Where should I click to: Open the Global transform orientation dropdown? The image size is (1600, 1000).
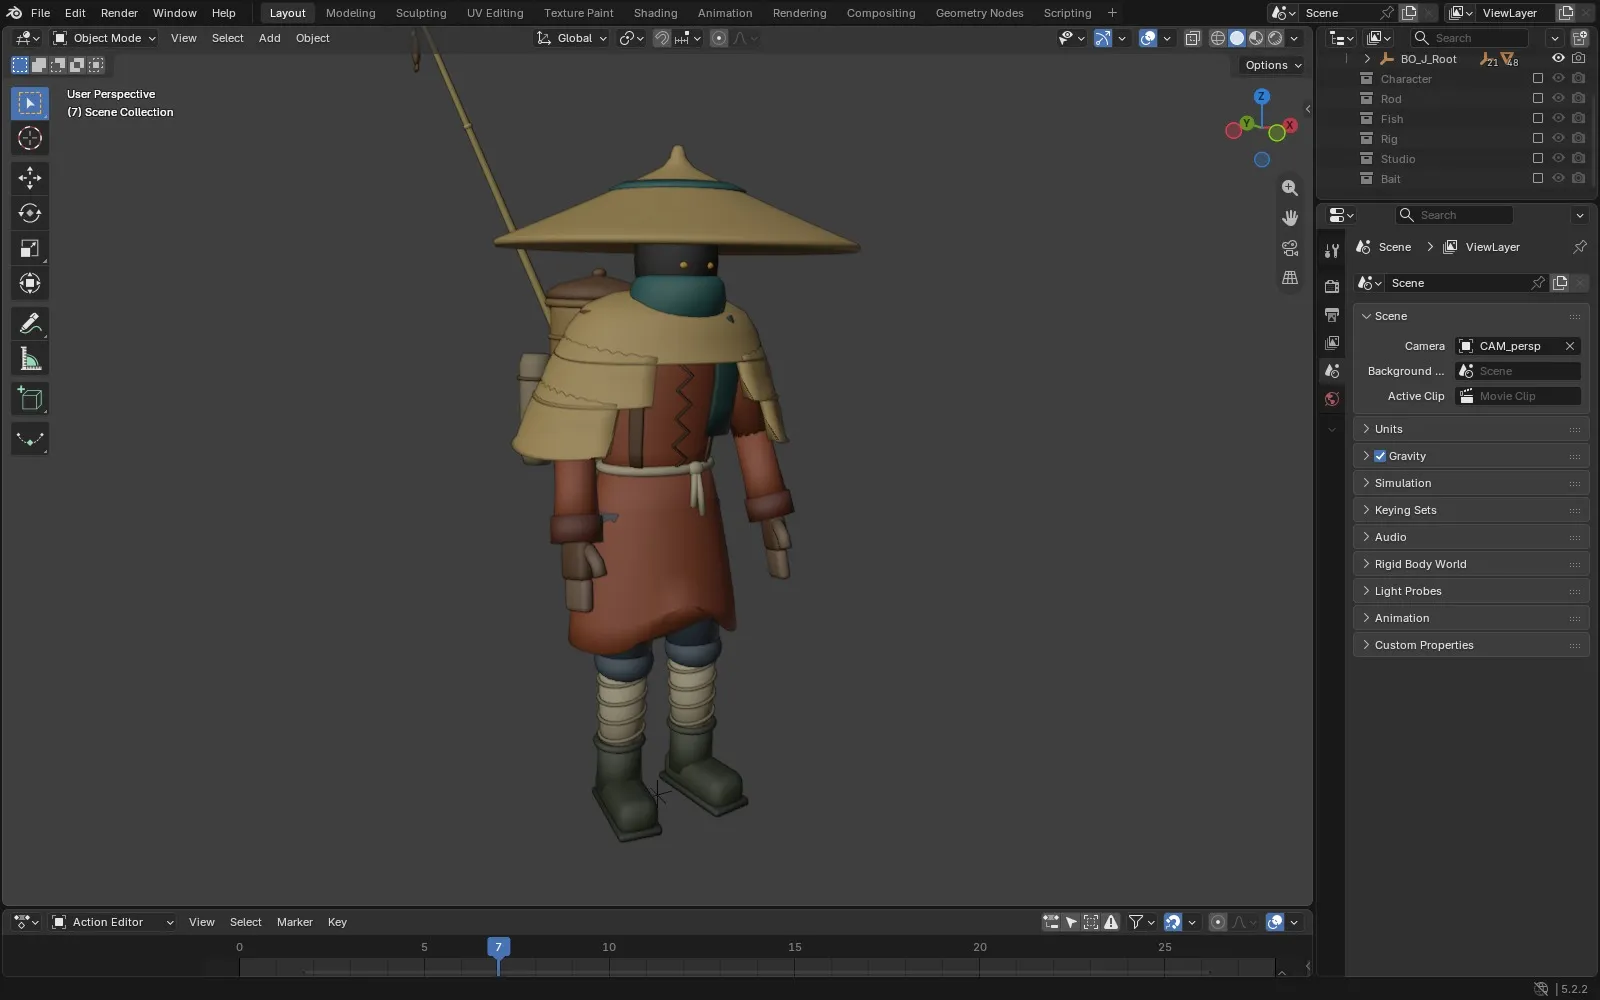point(572,38)
